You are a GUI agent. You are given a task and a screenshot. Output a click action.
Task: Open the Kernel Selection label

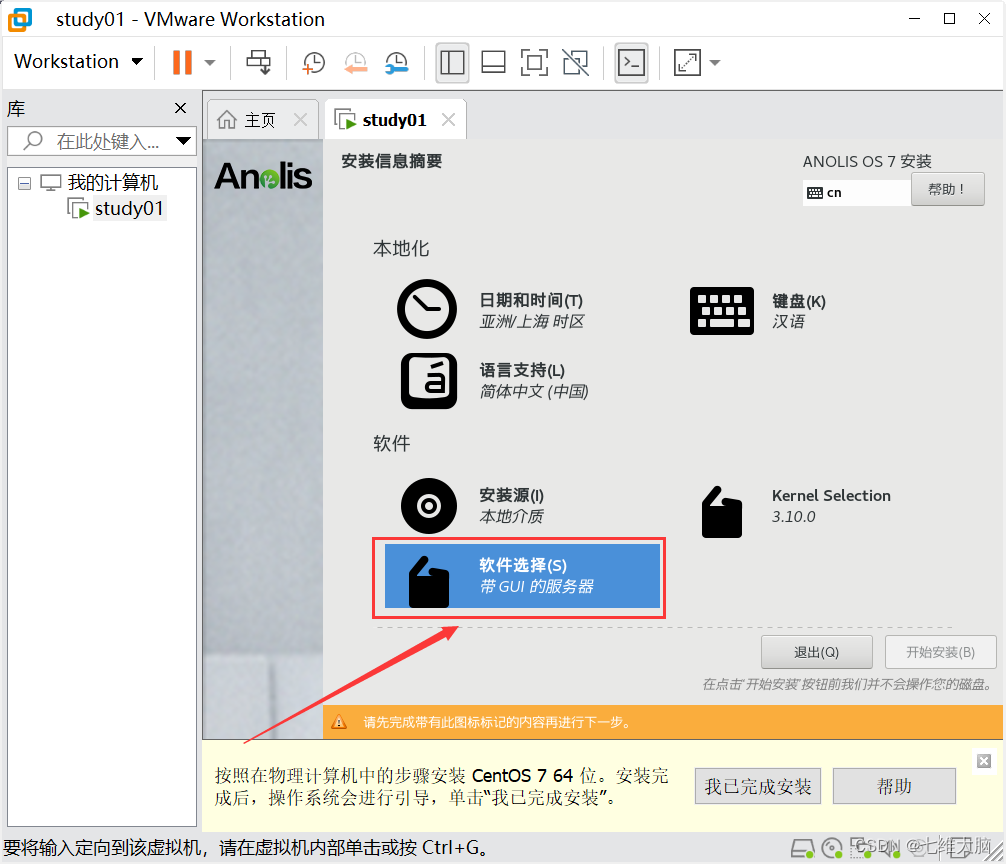(831, 496)
